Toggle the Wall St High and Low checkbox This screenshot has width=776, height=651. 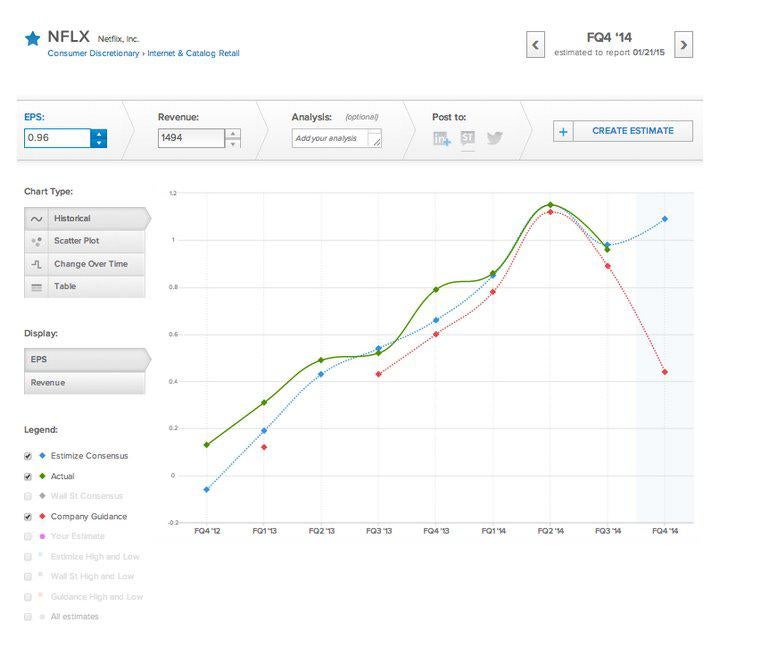(x=28, y=577)
